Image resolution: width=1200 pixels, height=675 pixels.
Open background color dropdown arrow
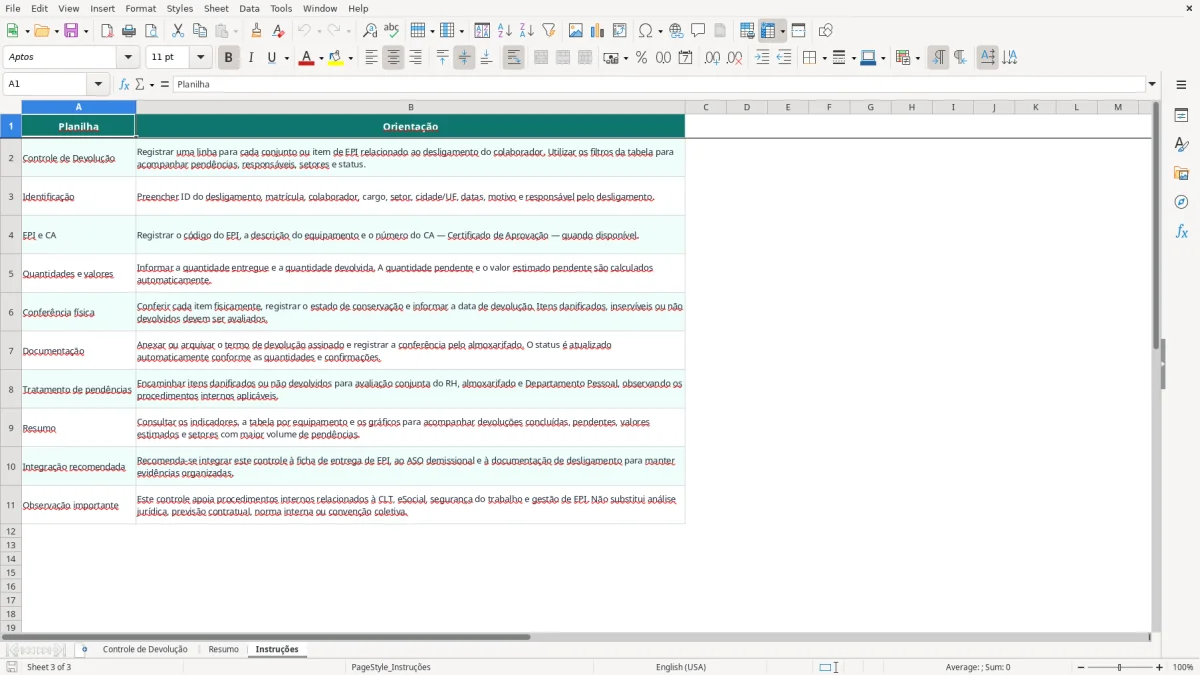351,58
